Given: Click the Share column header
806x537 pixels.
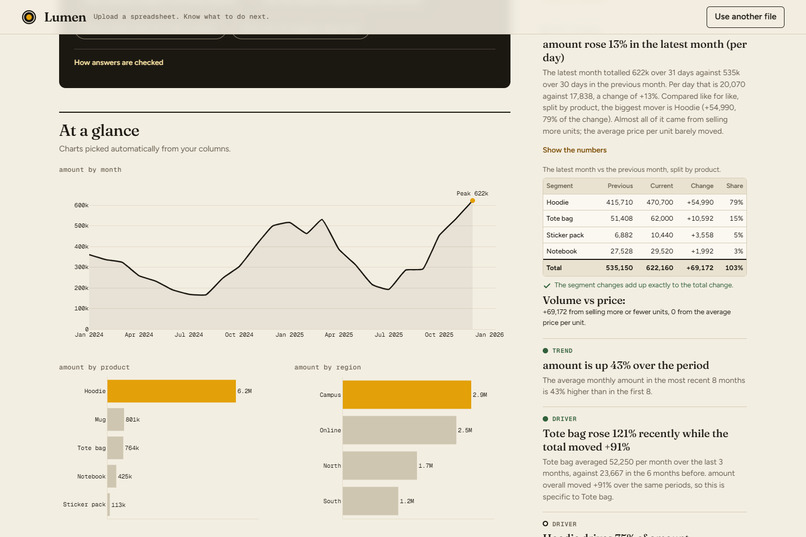Looking at the screenshot, I should (x=735, y=186).
